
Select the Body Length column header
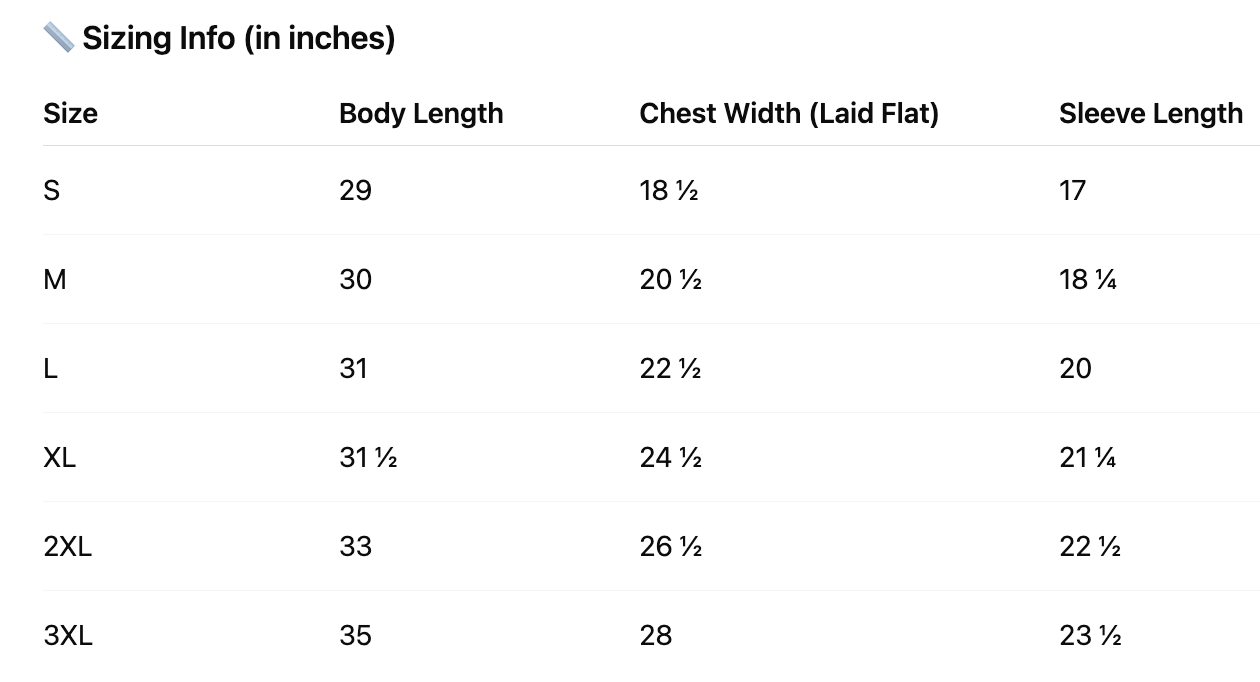421,114
